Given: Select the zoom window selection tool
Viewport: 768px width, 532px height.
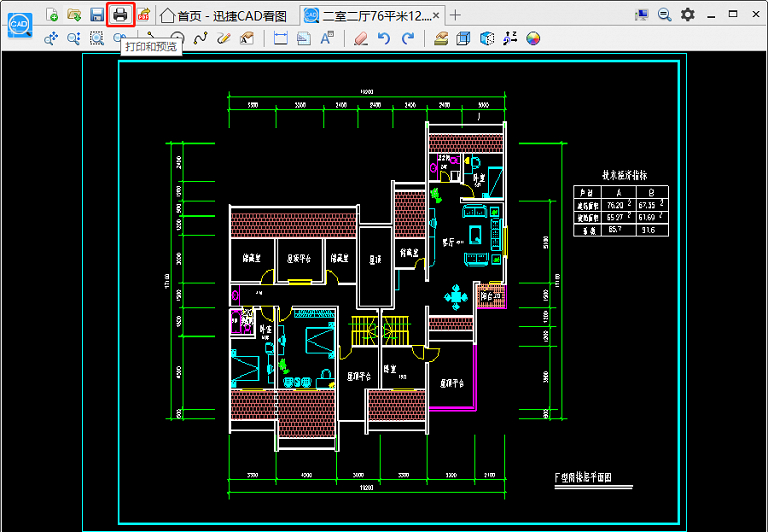Looking at the screenshot, I should (97, 39).
